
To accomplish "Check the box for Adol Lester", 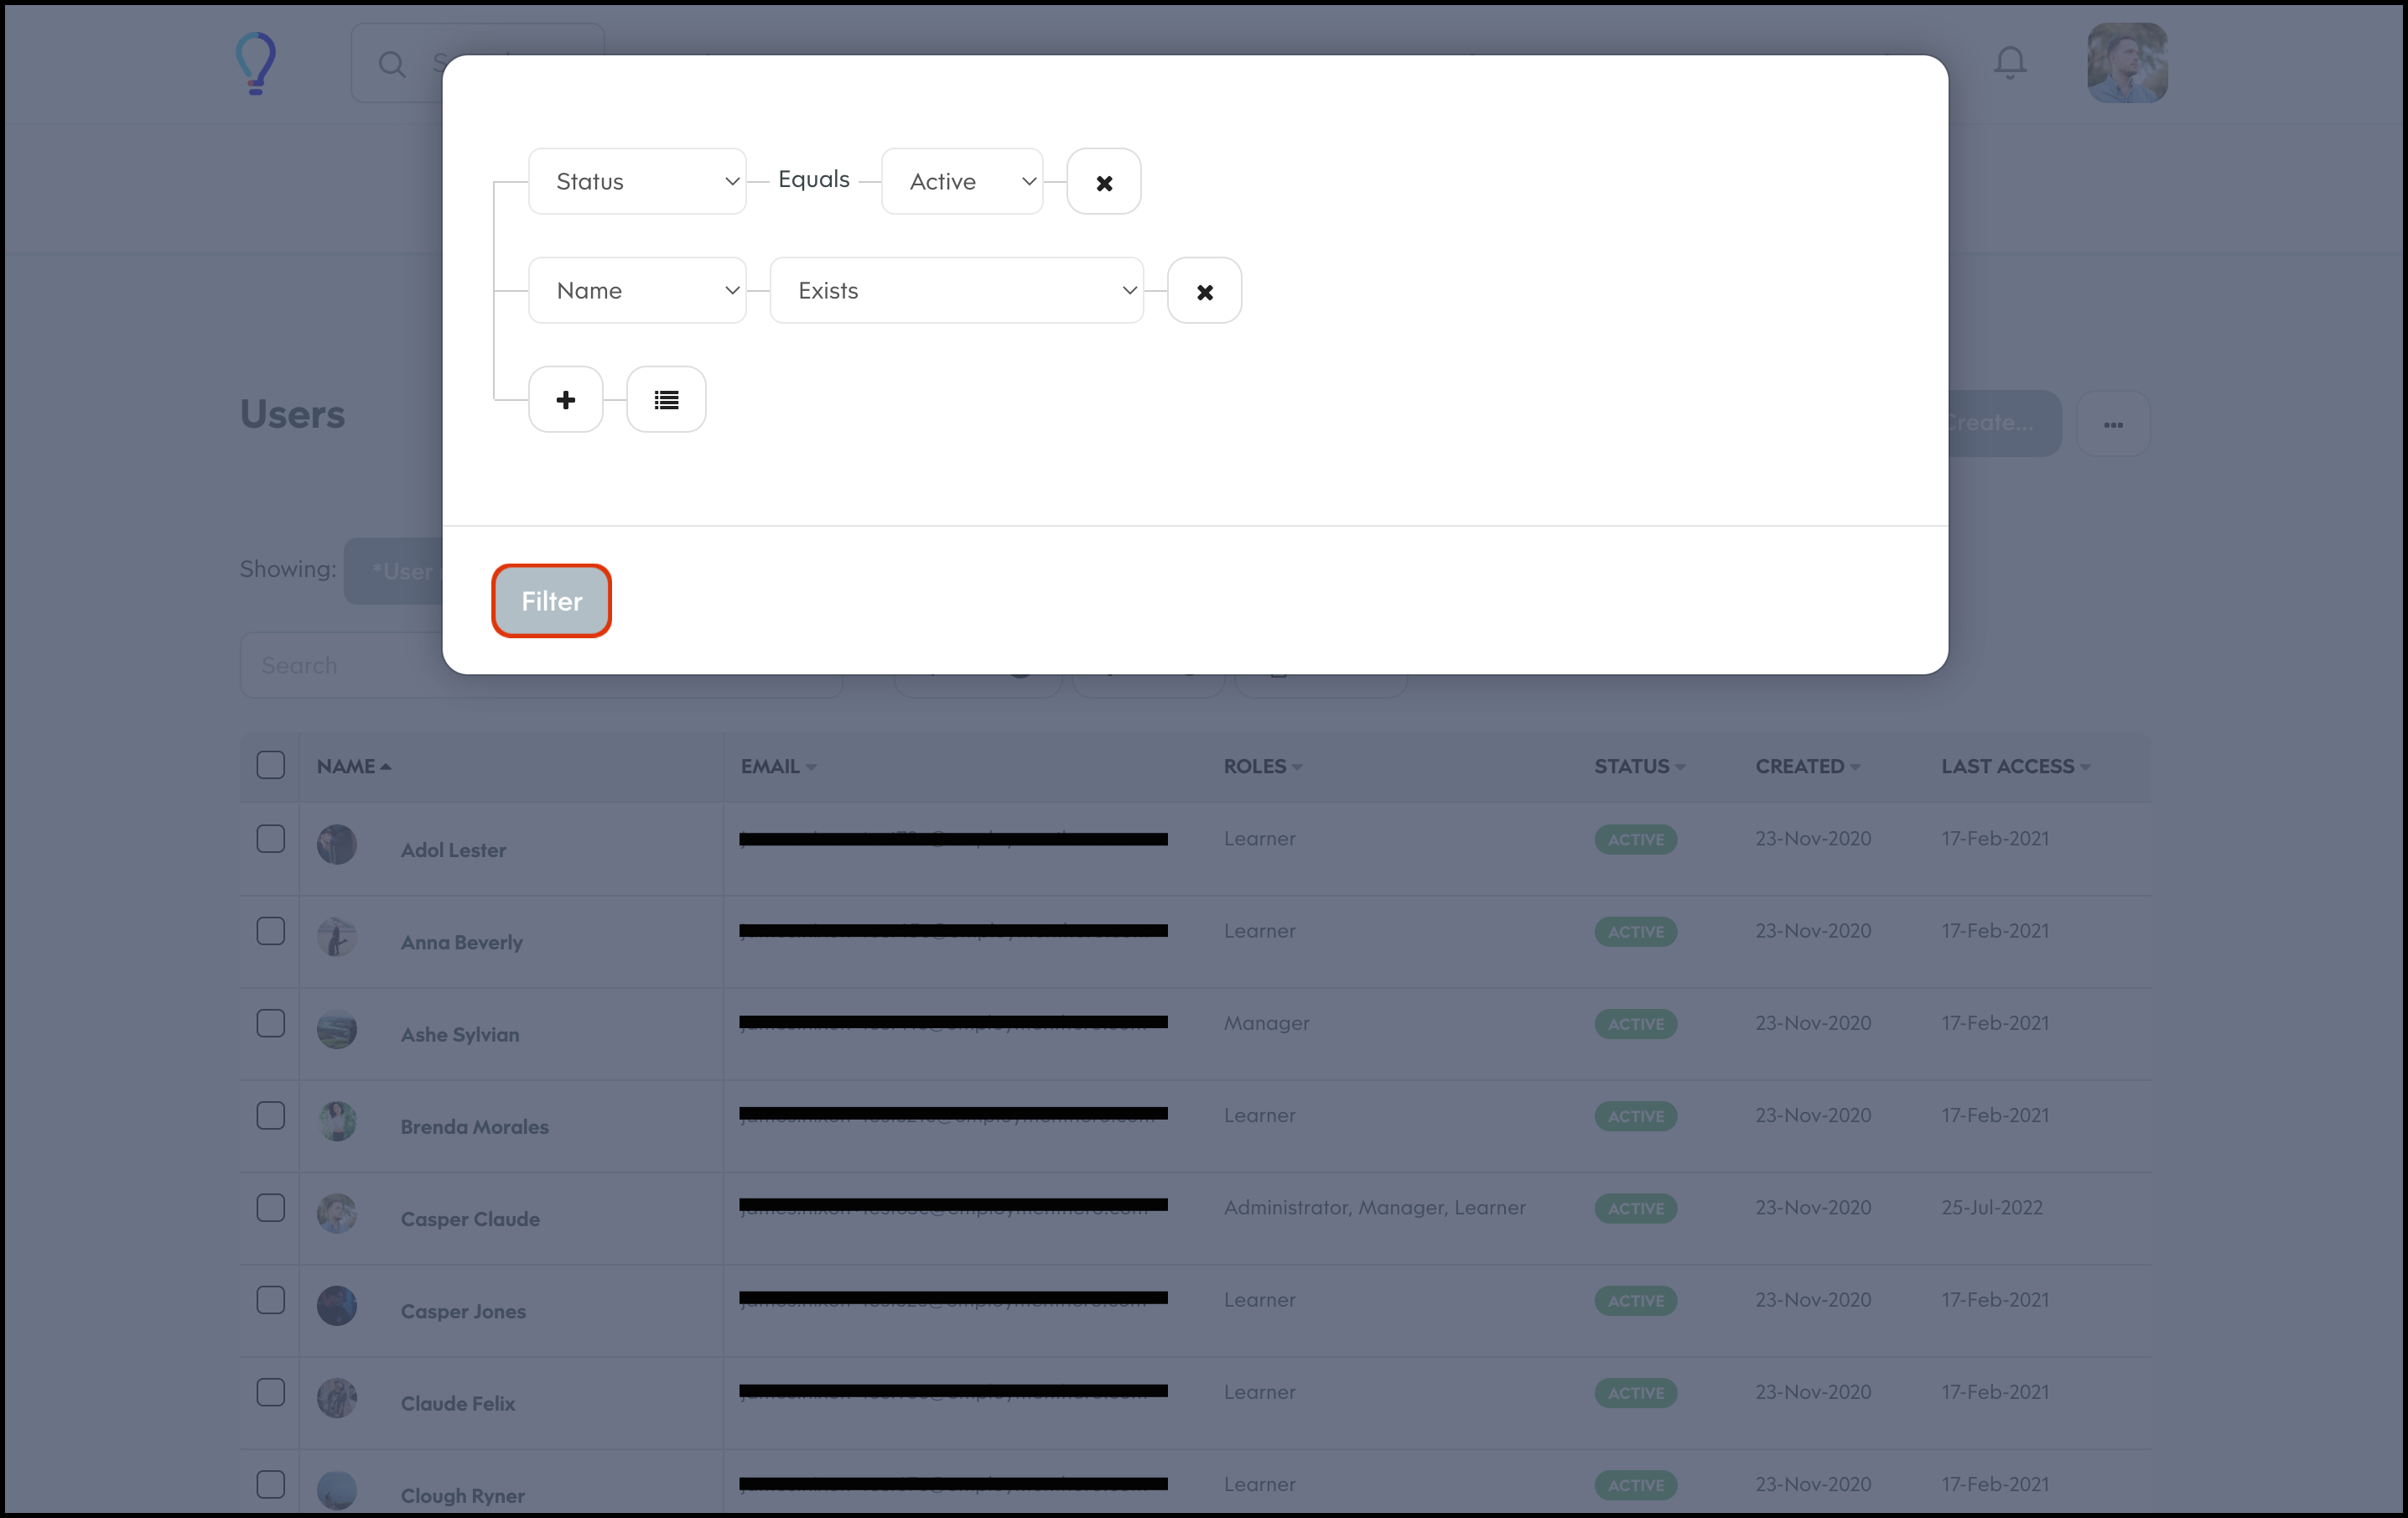I will (271, 839).
